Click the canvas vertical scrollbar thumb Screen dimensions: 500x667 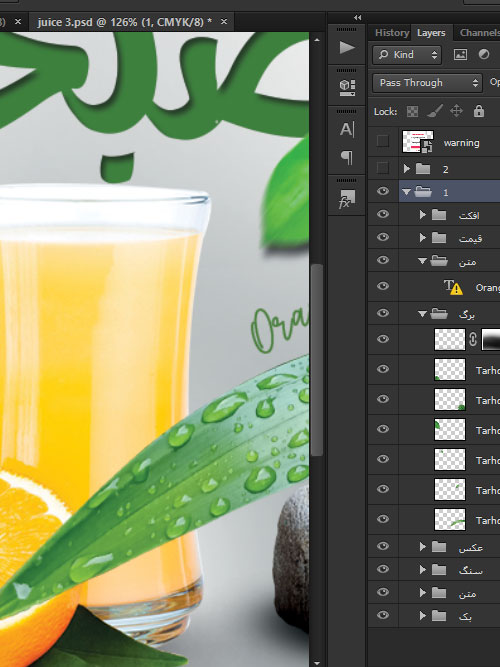coord(317,360)
